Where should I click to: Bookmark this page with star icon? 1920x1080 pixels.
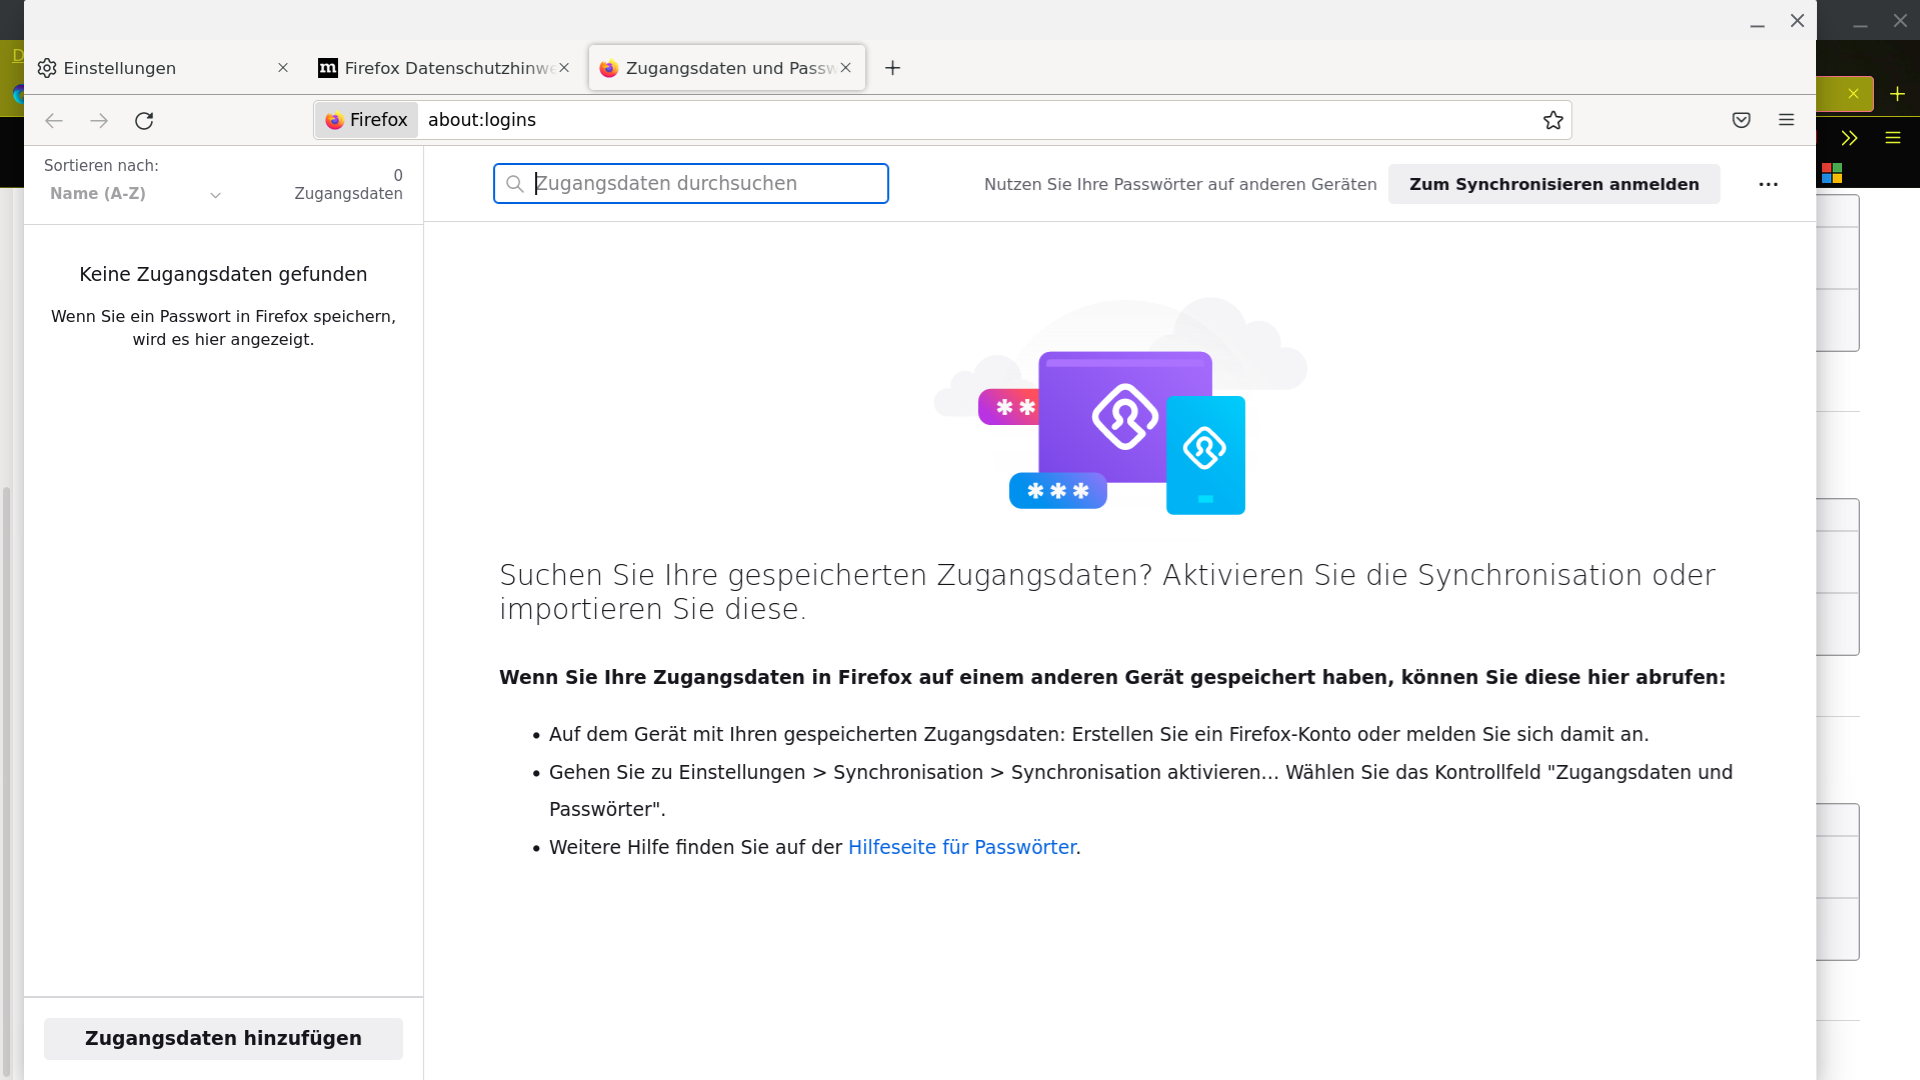tap(1552, 120)
